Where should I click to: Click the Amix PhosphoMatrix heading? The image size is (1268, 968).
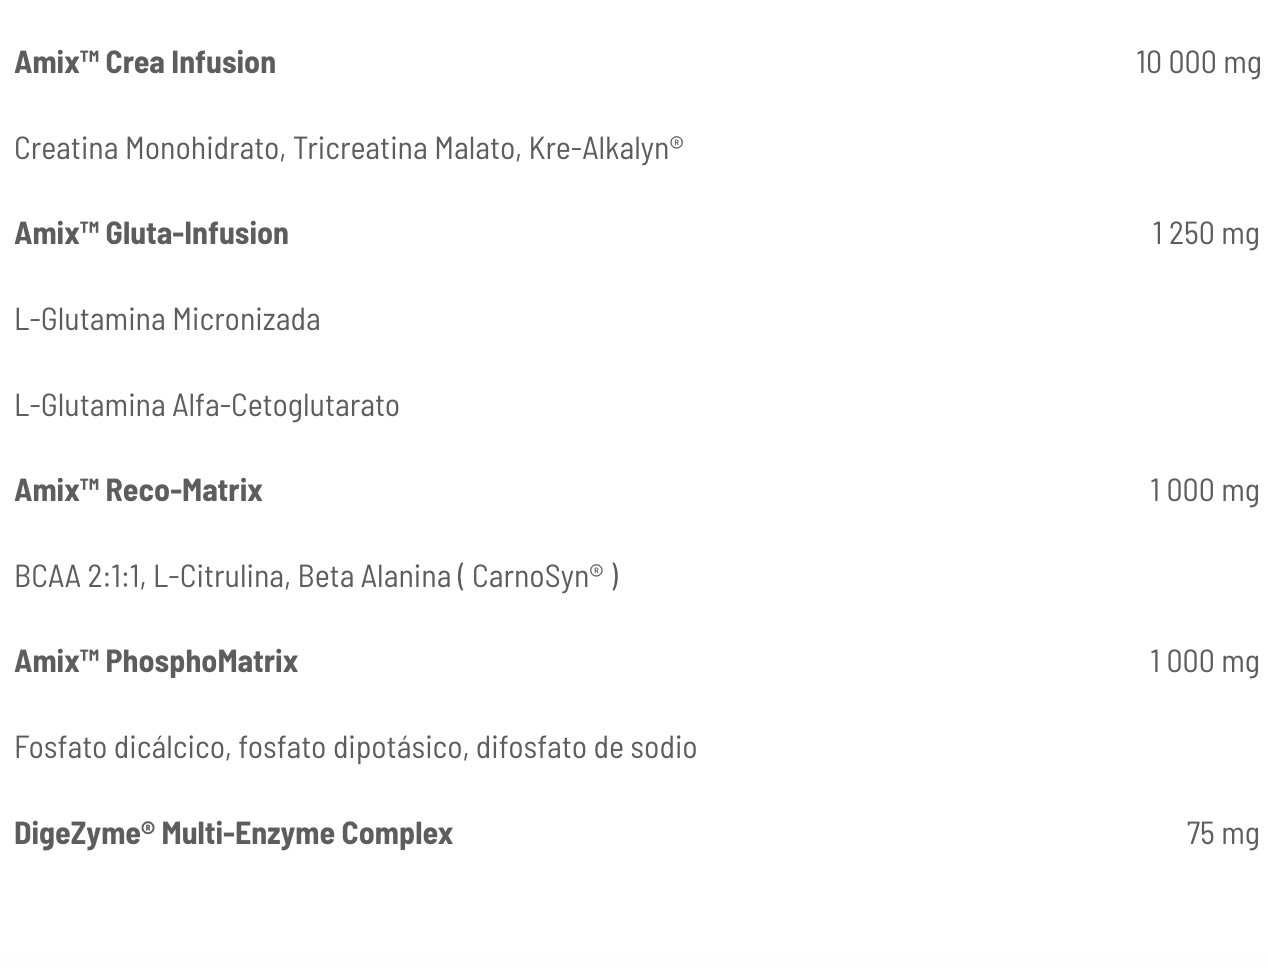tap(156, 661)
